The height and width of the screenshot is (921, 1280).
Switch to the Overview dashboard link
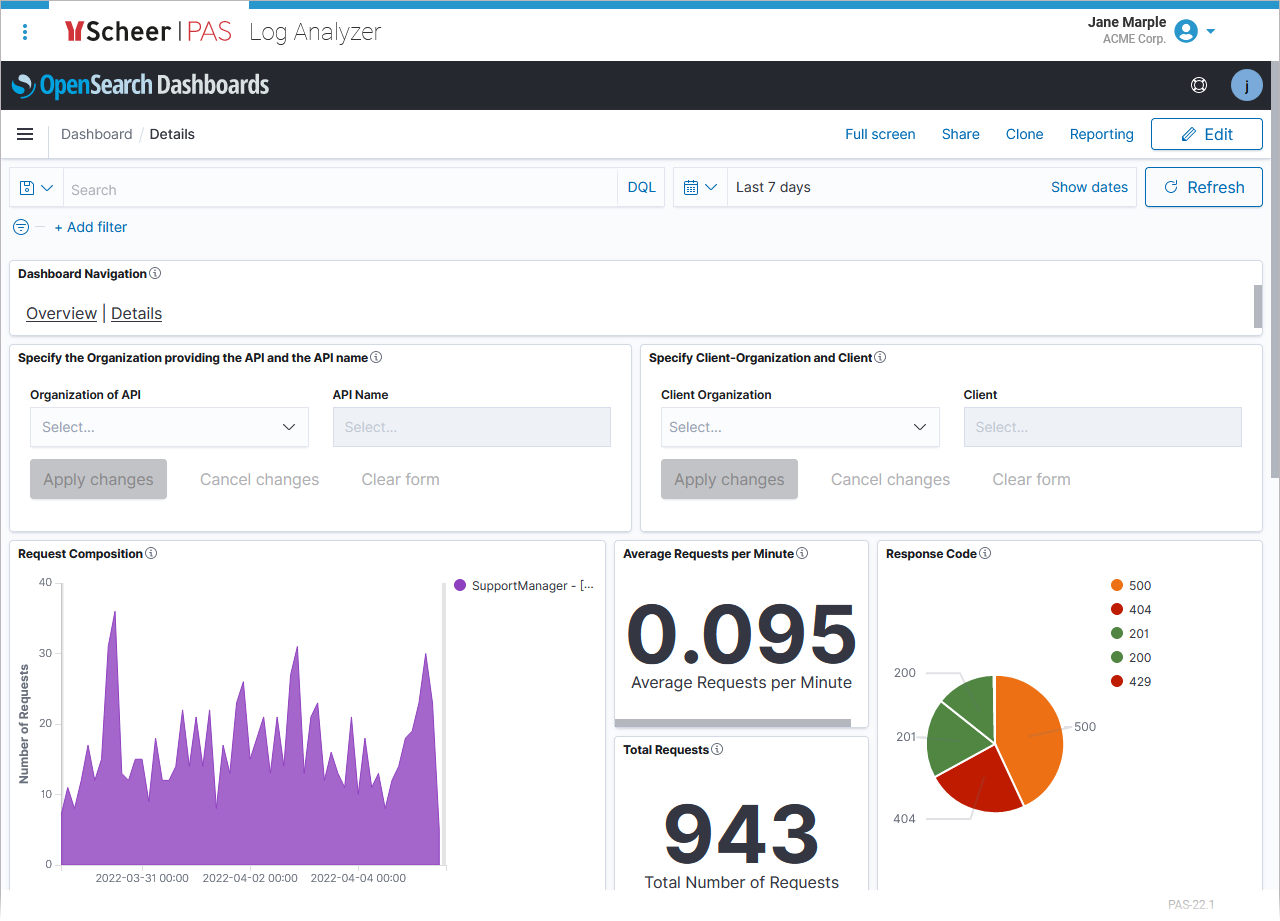[x=61, y=313]
